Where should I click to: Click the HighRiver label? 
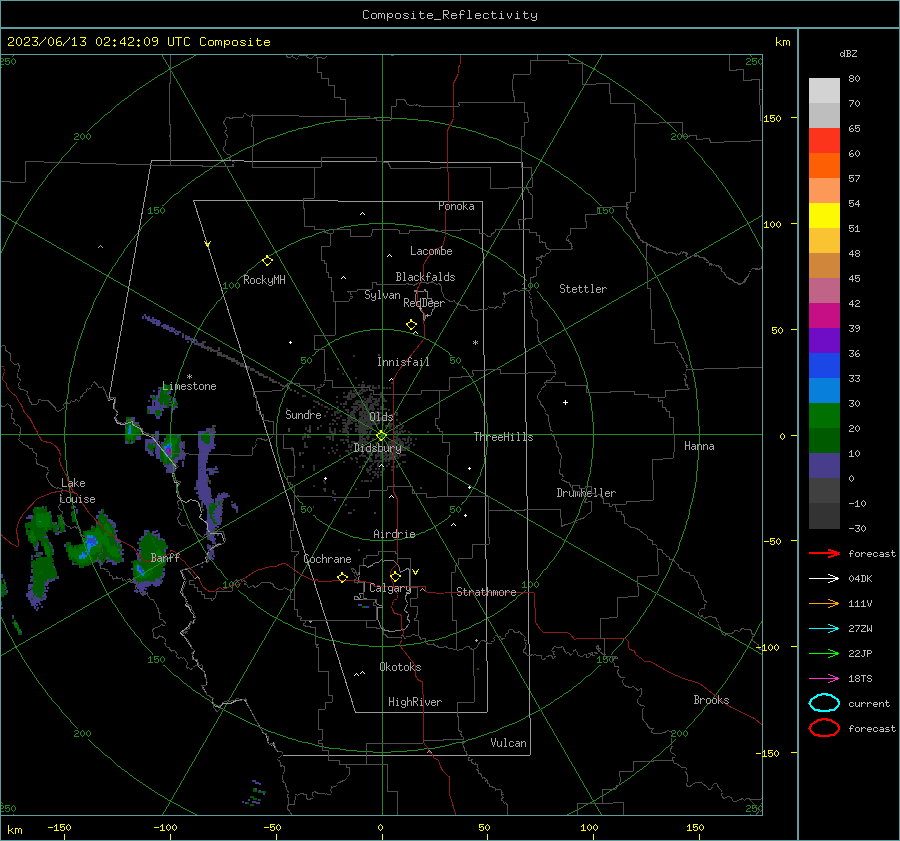415,702
